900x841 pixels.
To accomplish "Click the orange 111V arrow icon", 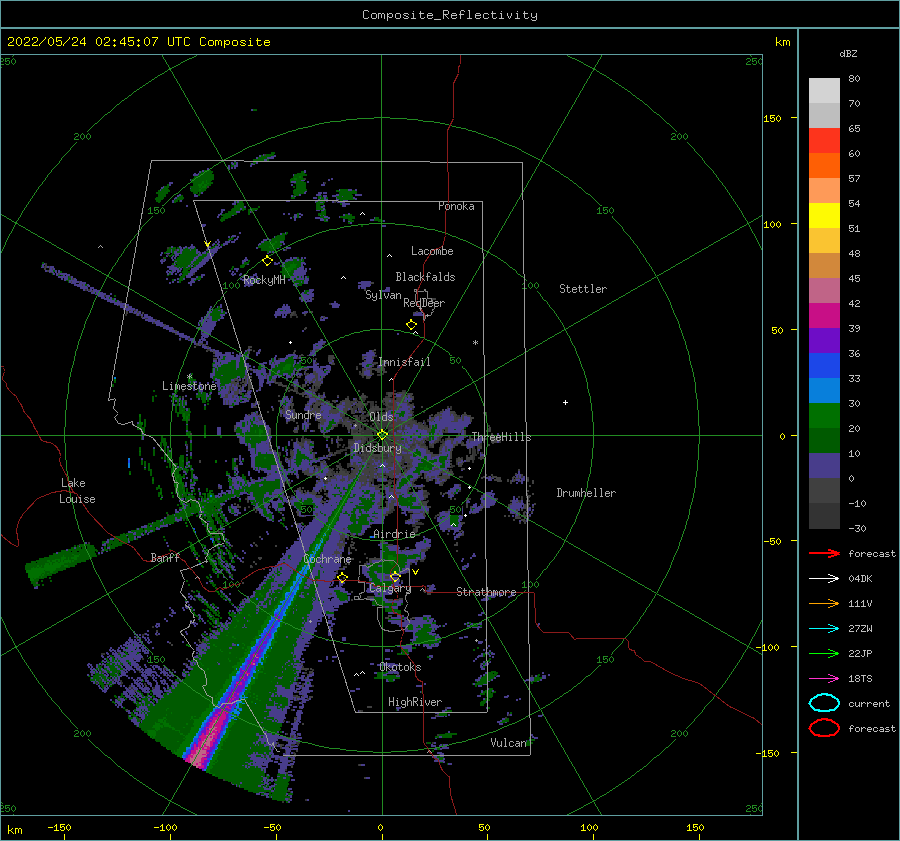I will 824,603.
